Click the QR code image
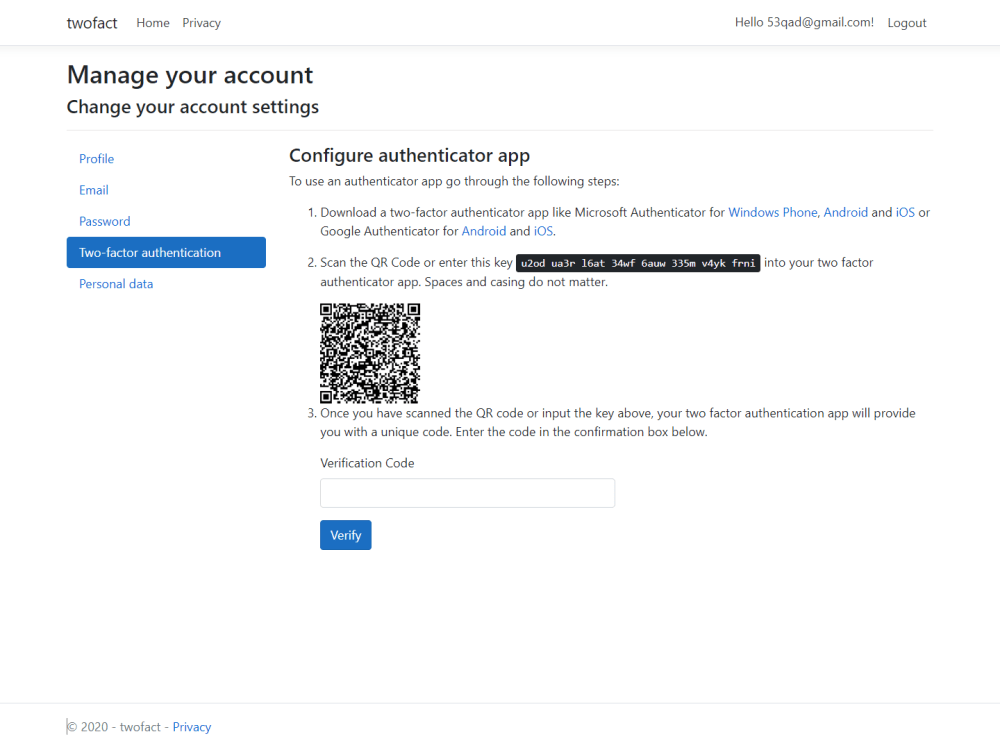The width and height of the screenshot is (1000, 750). click(370, 353)
